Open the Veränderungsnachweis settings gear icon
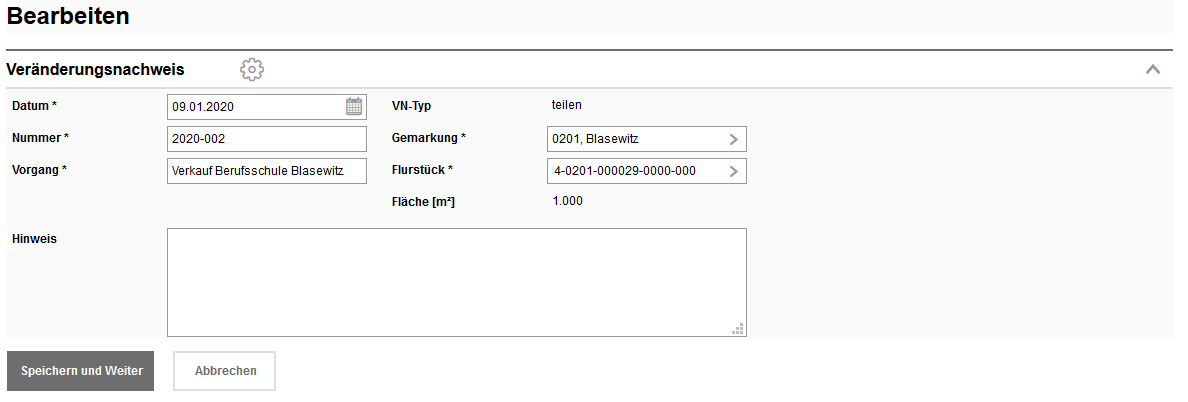This screenshot has width=1188, height=402. (x=252, y=69)
